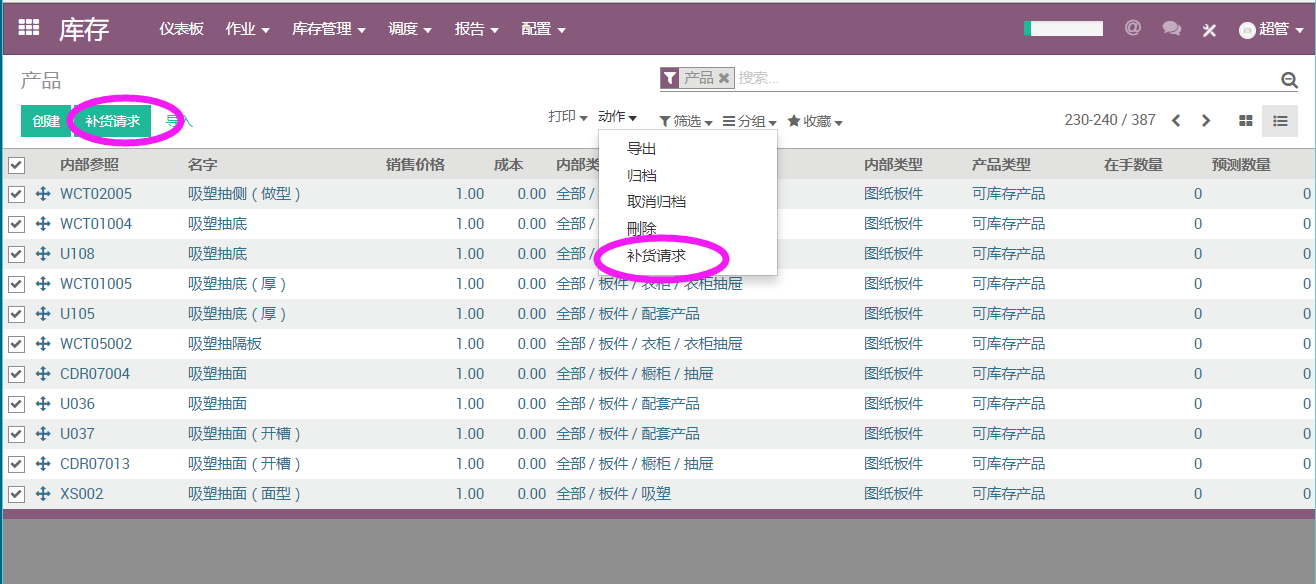Viewport: 1316px width, 584px height.
Task: Open the U108 product record
Action: [x=78, y=254]
